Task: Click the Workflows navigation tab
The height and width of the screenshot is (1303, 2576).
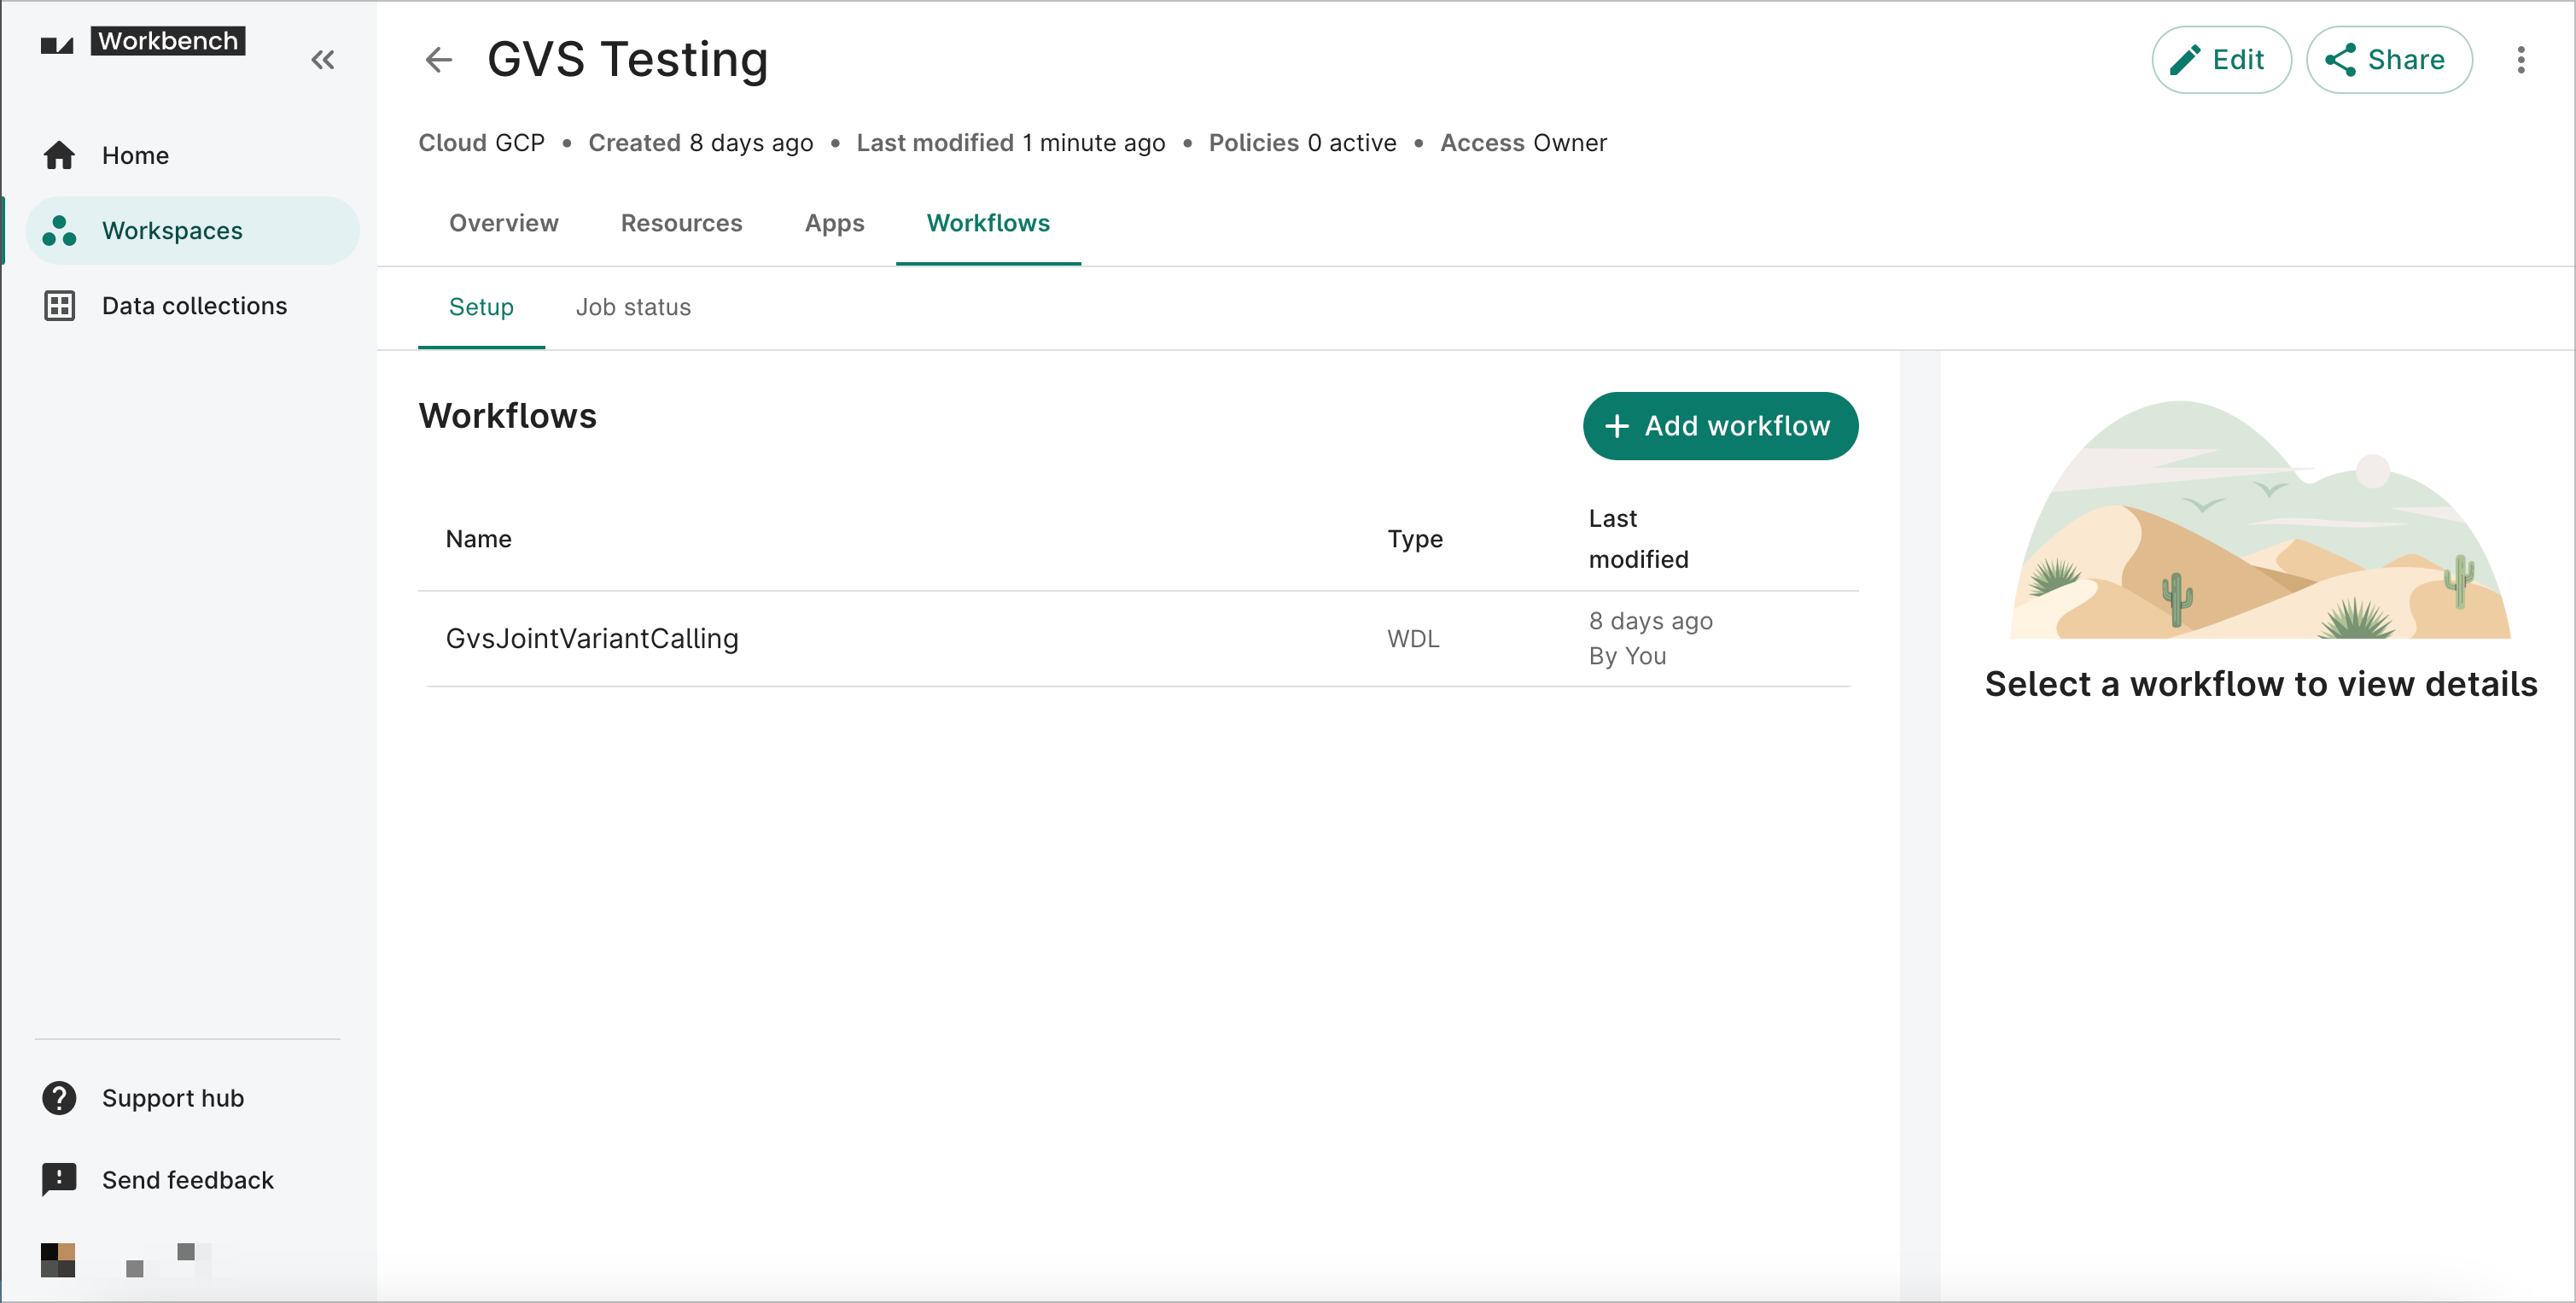Action: coord(990,223)
